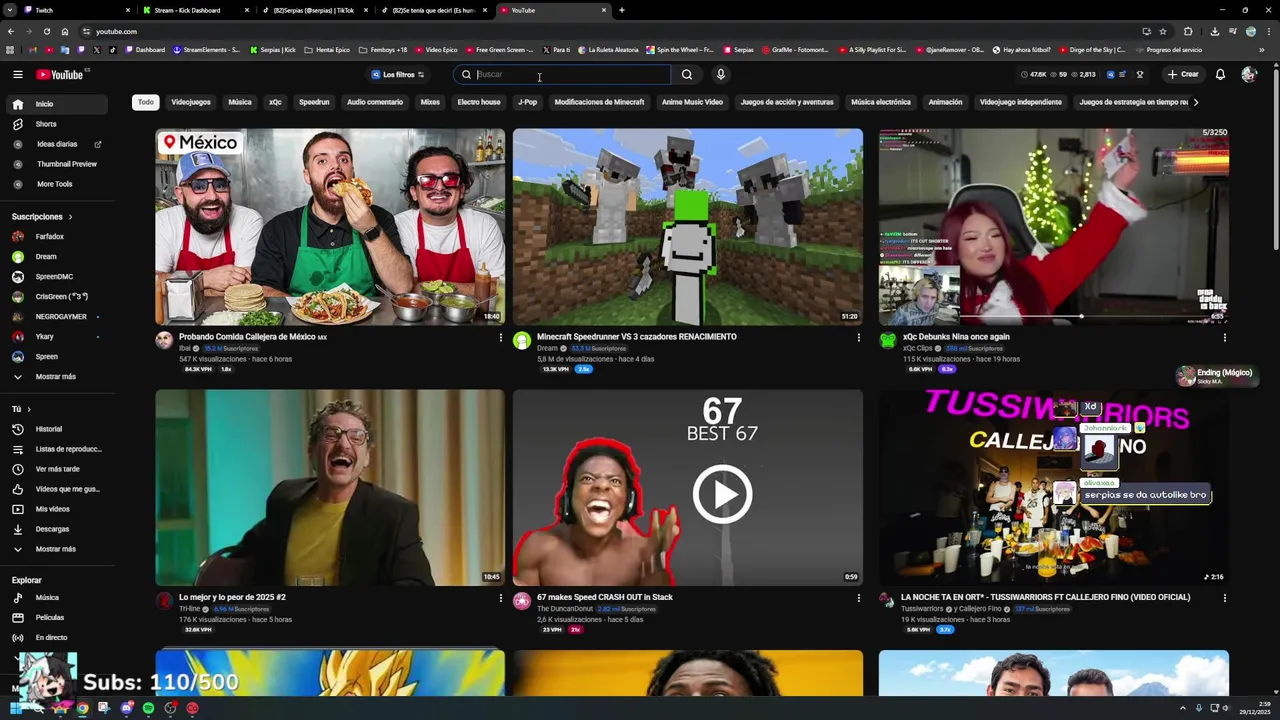Open the notifications bell

[x=1220, y=74]
